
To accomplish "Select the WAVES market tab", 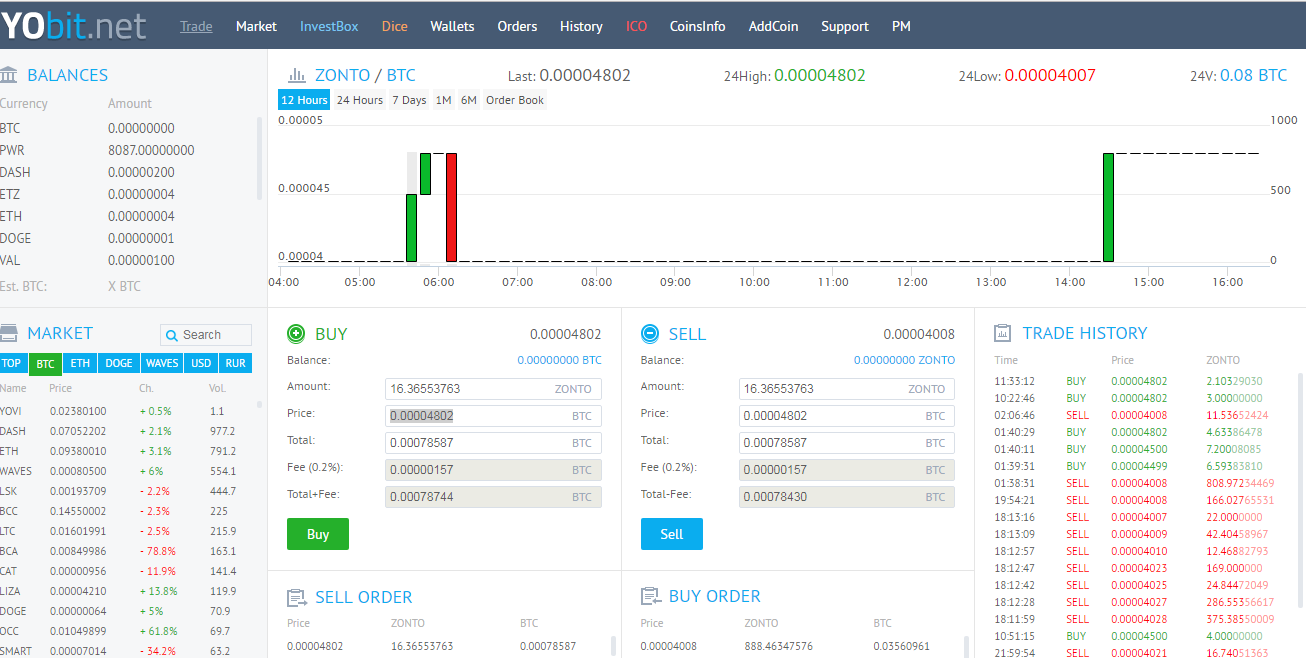I will 162,363.
